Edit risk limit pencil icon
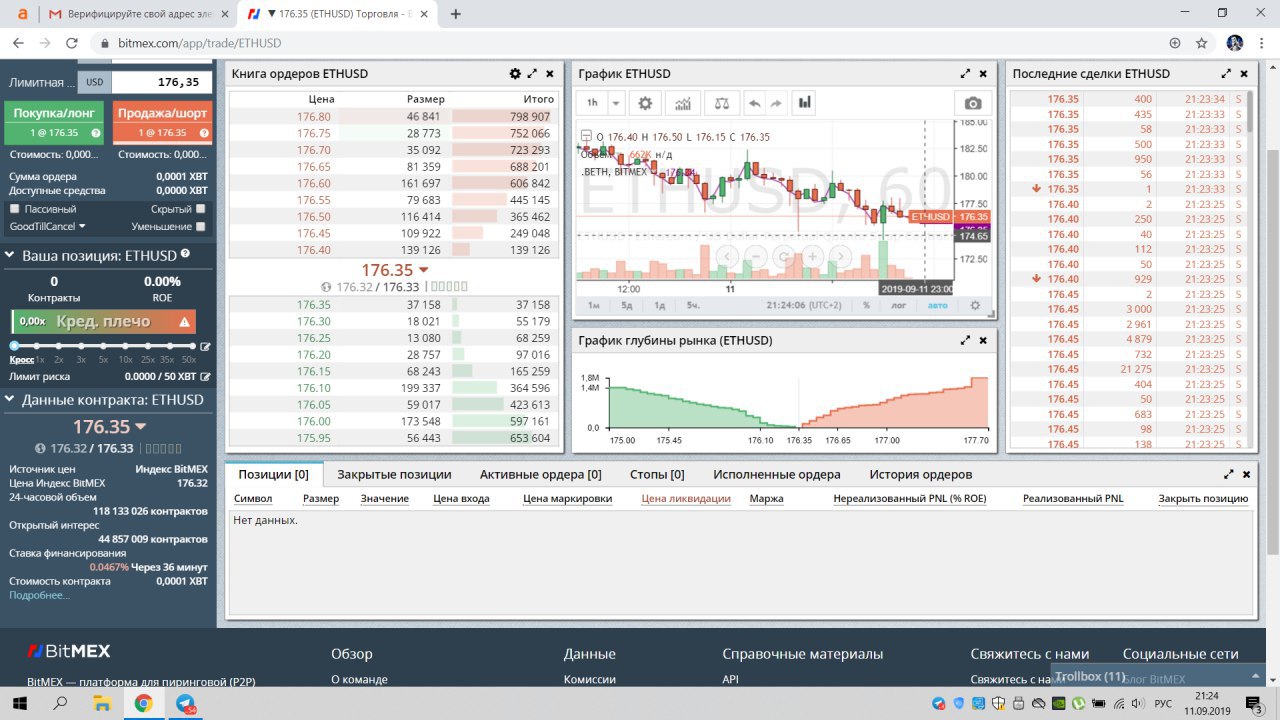The height and width of the screenshot is (720, 1280). pyautogui.click(x=206, y=377)
